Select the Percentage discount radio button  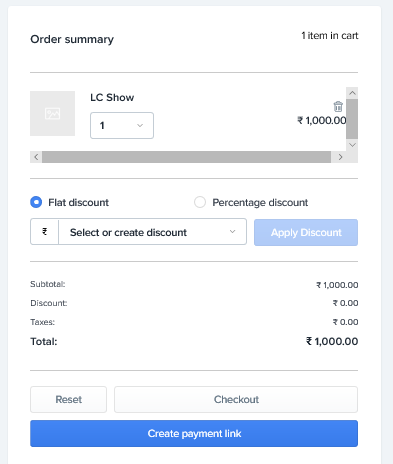200,202
